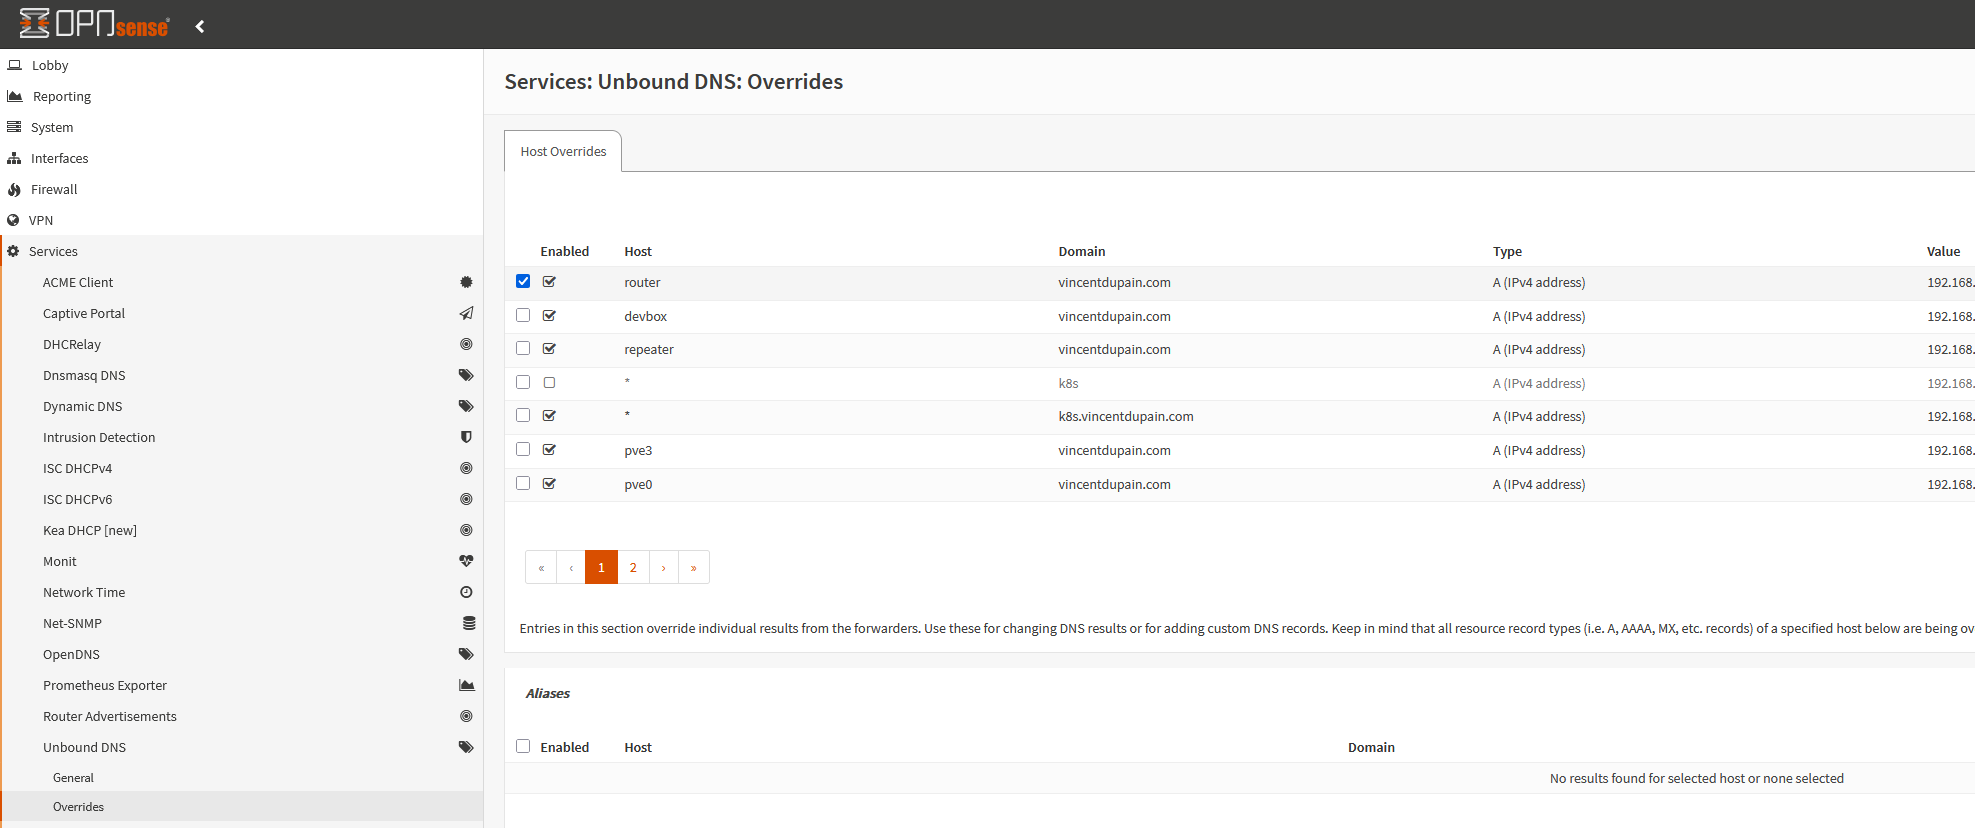Expand the Interfaces menu section
Viewport: 1975px width, 828px height.
tap(59, 159)
